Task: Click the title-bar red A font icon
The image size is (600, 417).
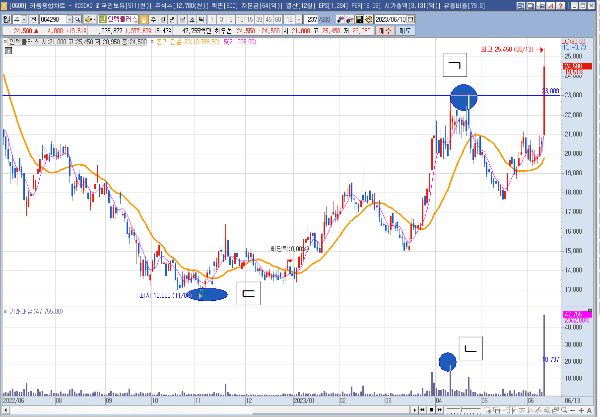Action: (551, 6)
